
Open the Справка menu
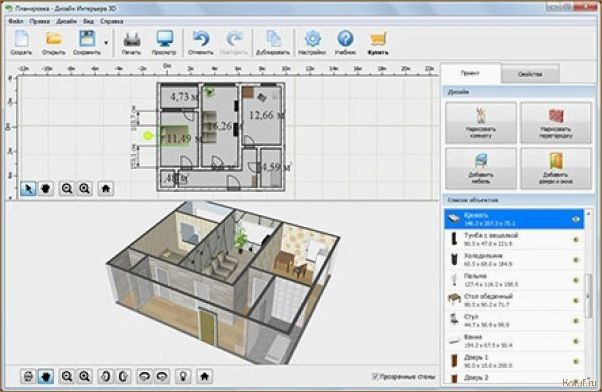[111, 21]
